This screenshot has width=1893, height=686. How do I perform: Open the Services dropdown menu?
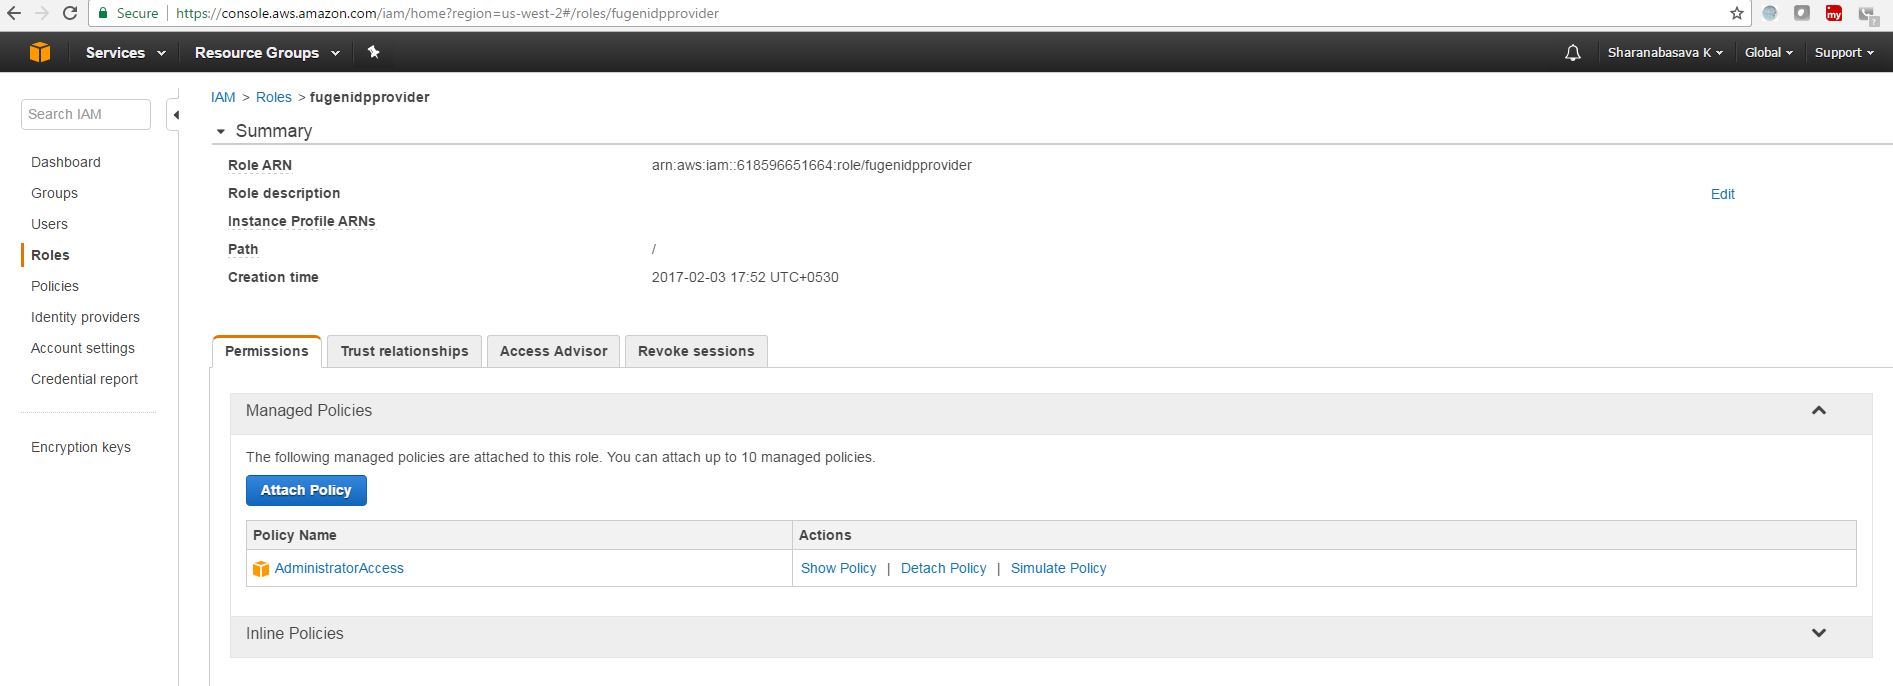(125, 52)
